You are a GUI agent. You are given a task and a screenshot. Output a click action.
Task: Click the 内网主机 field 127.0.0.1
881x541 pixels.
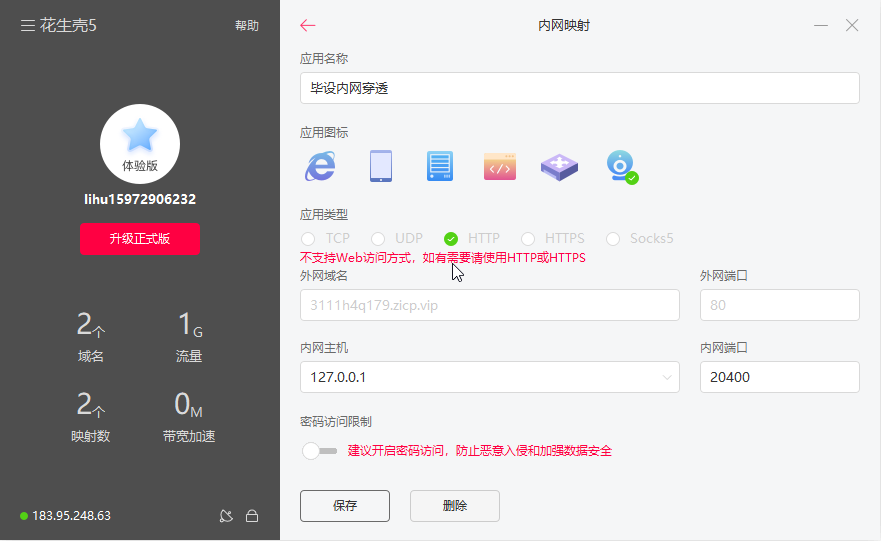pos(490,377)
